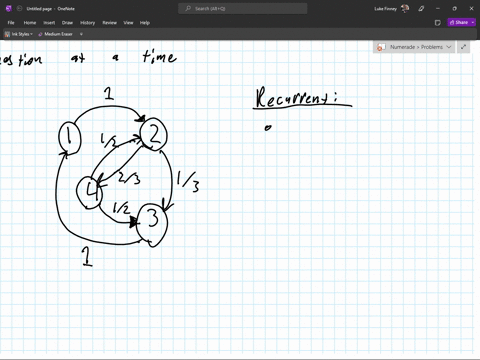Click the drawn node labeled 1
Viewport: 480px width, 360px height.
pyautogui.click(x=70, y=138)
